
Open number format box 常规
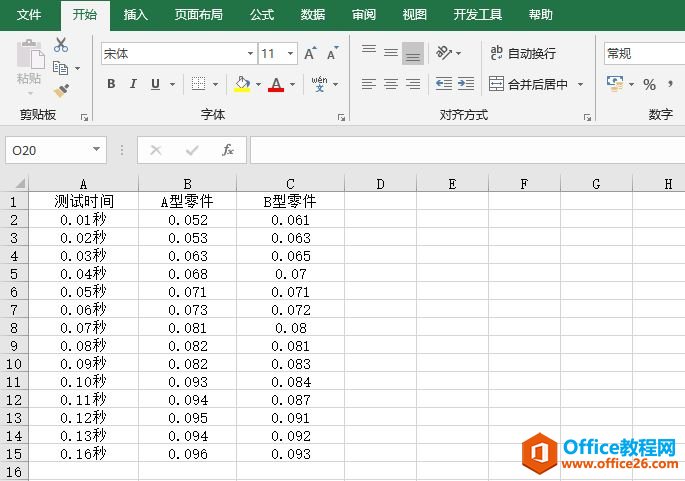click(x=645, y=53)
